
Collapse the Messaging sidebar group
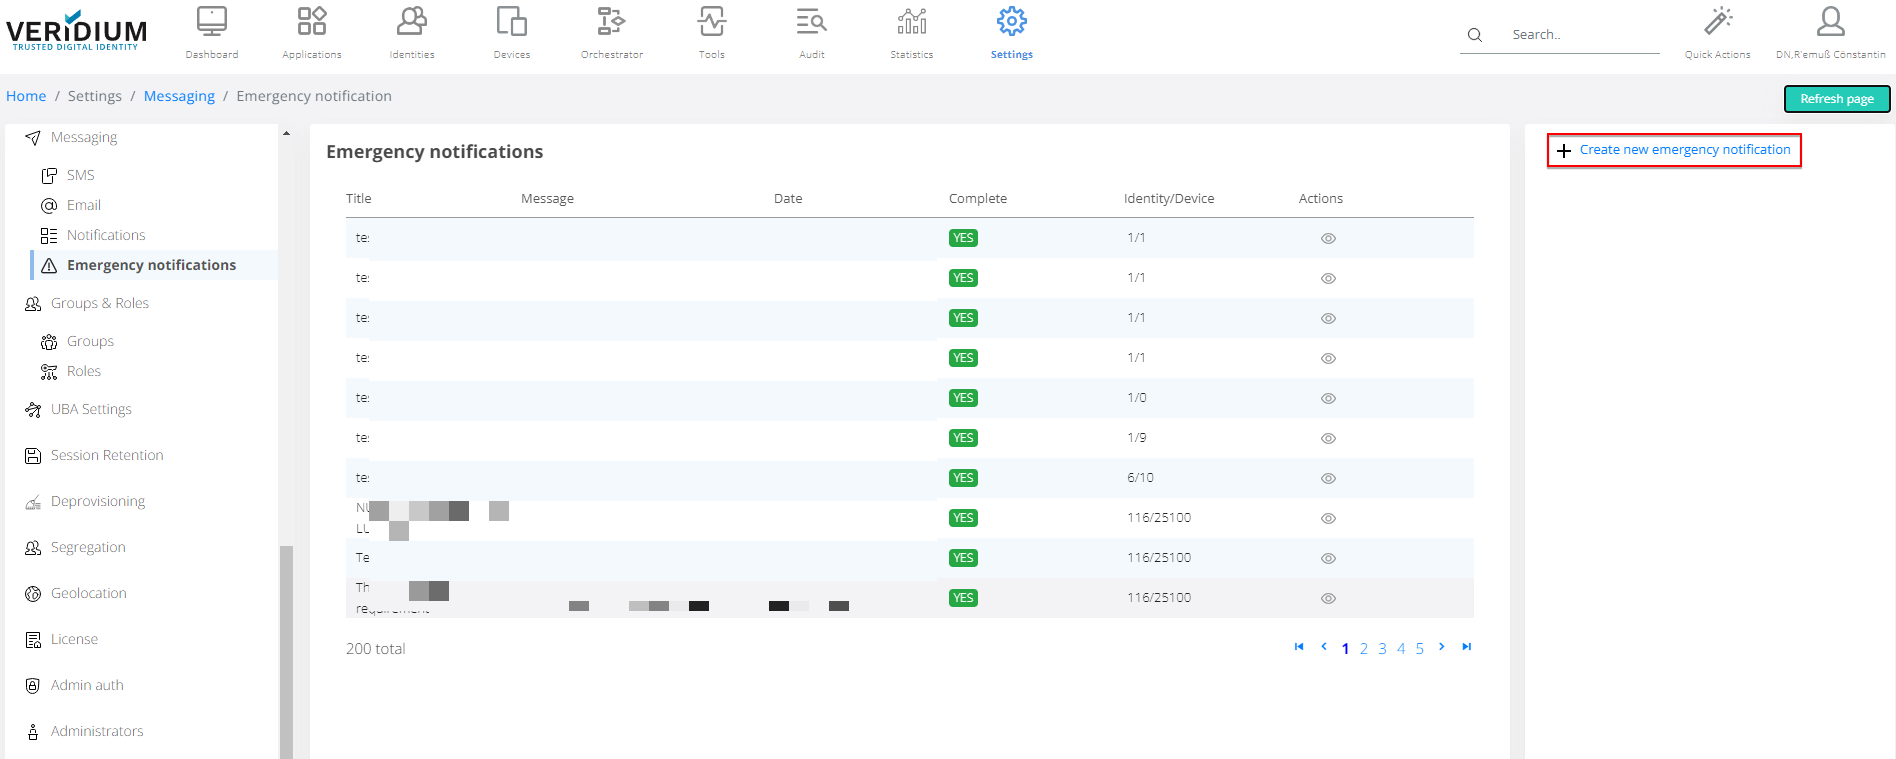click(x=84, y=138)
